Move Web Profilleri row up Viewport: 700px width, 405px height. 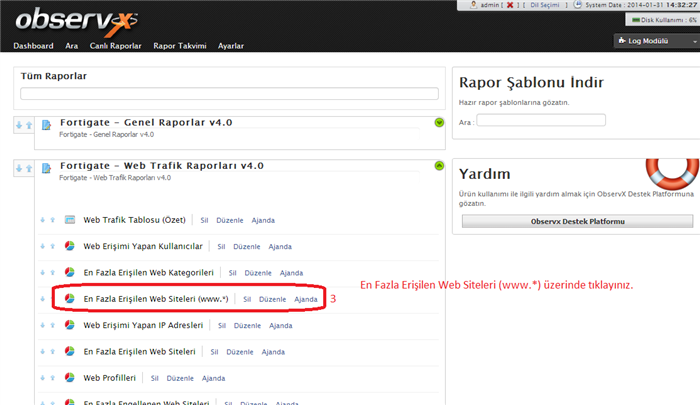(x=53, y=378)
